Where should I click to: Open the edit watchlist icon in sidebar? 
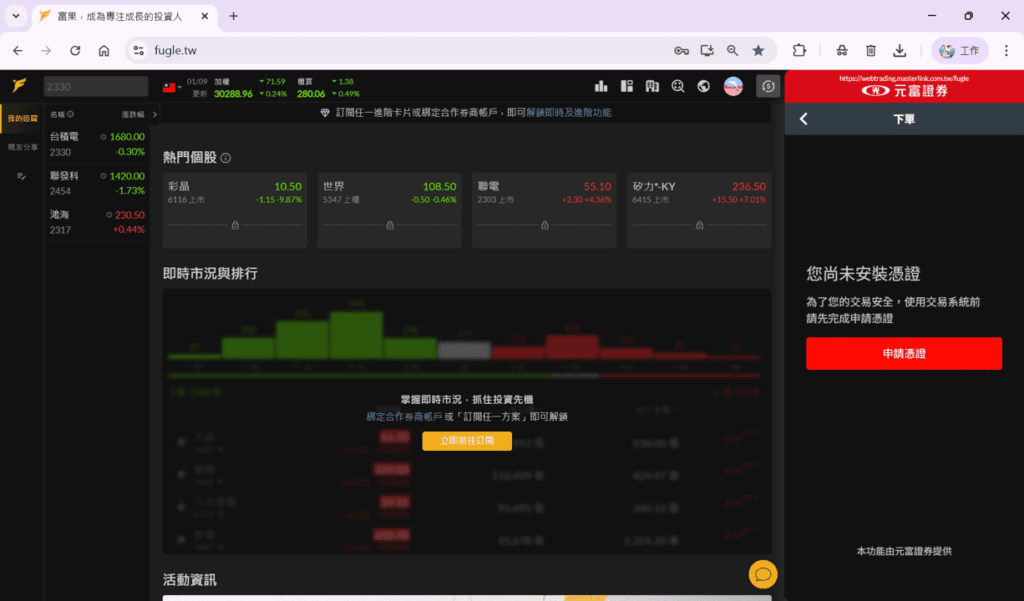(x=21, y=176)
